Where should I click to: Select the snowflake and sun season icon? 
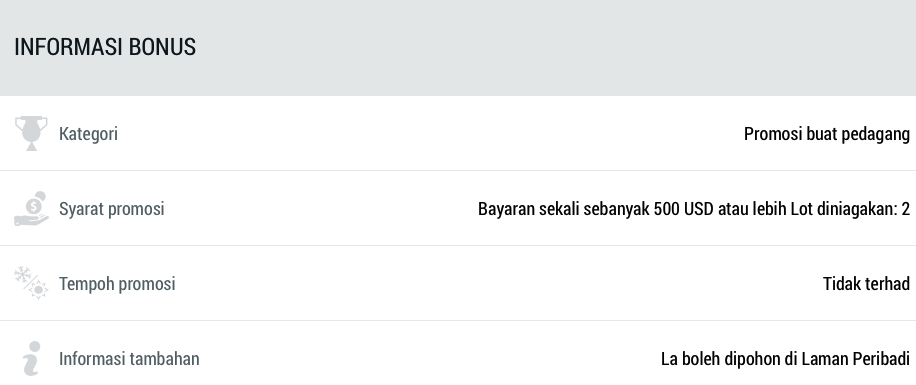[31, 283]
